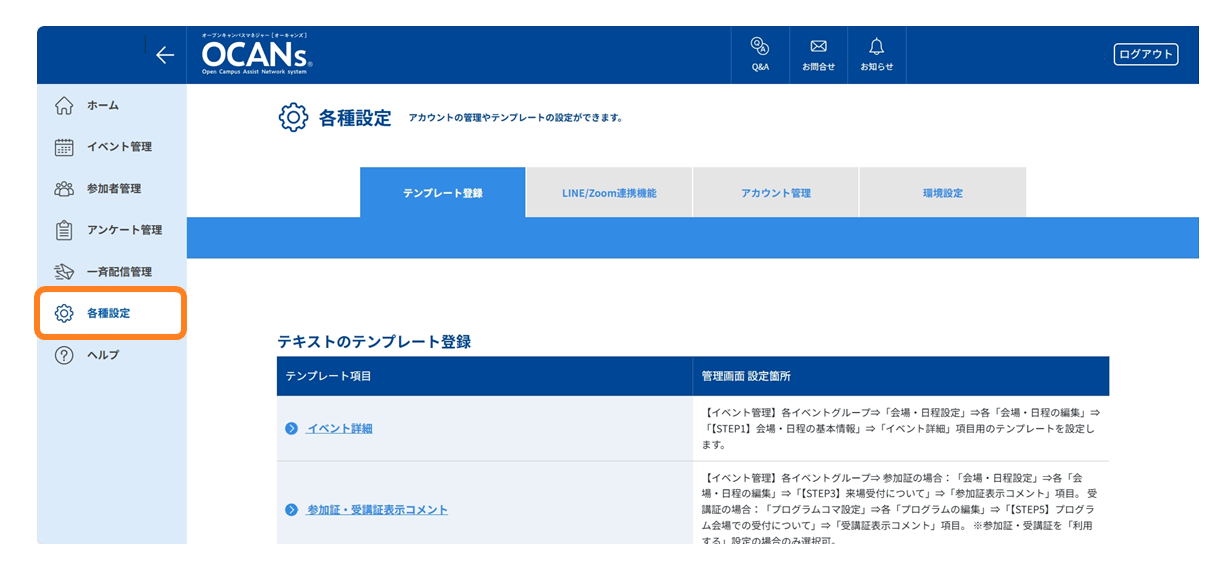Click the arrow icon beside イベント詳細
1230x580 pixels.
coord(291,428)
